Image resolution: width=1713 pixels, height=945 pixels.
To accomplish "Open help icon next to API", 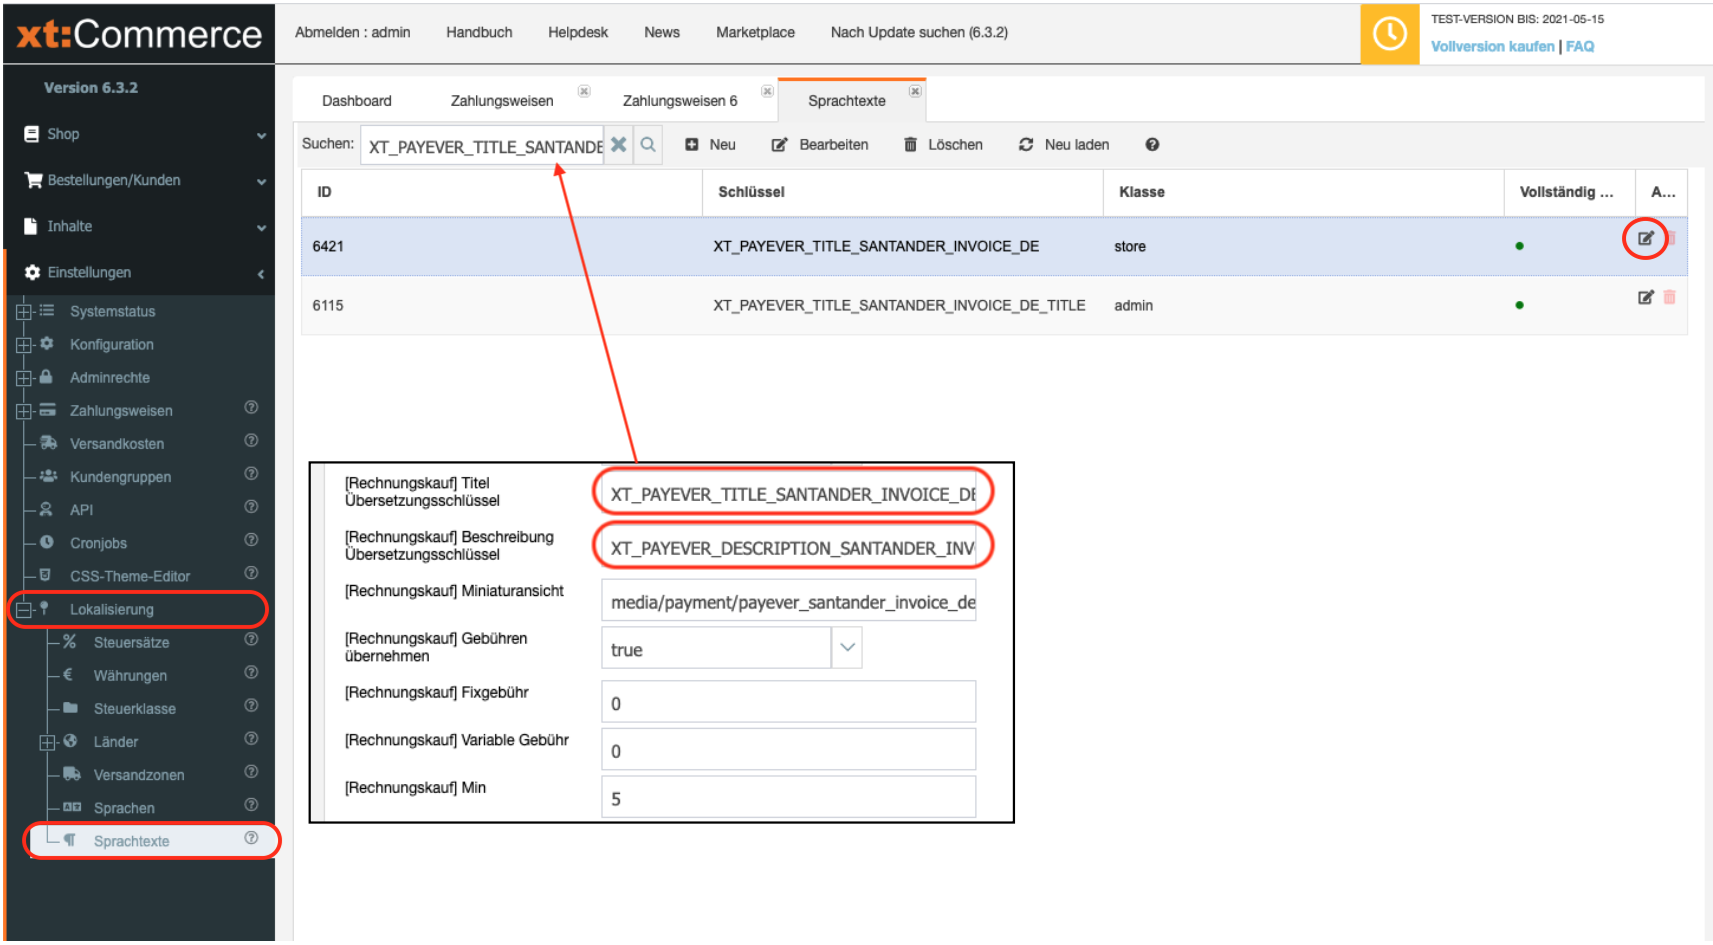I will click(x=251, y=507).
